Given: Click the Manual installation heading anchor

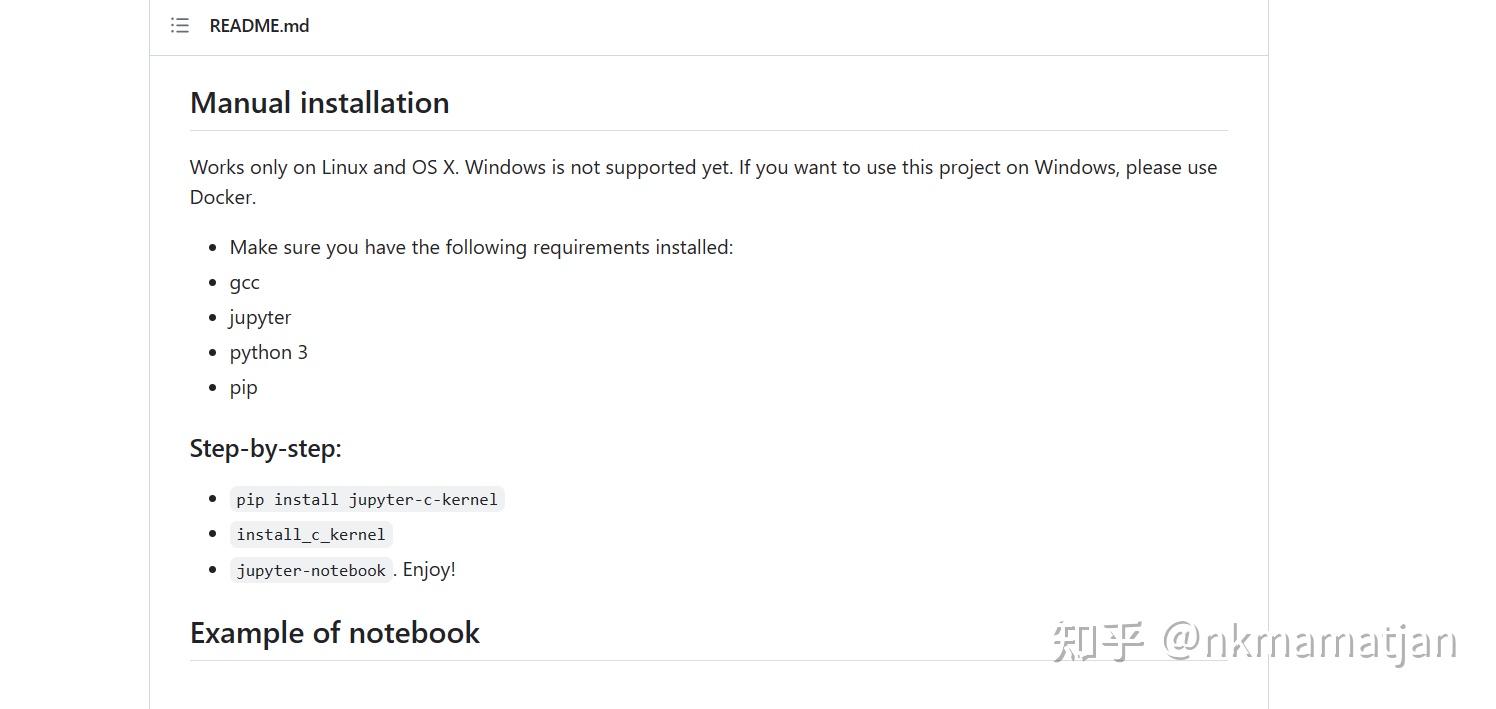Looking at the screenshot, I should point(319,101).
